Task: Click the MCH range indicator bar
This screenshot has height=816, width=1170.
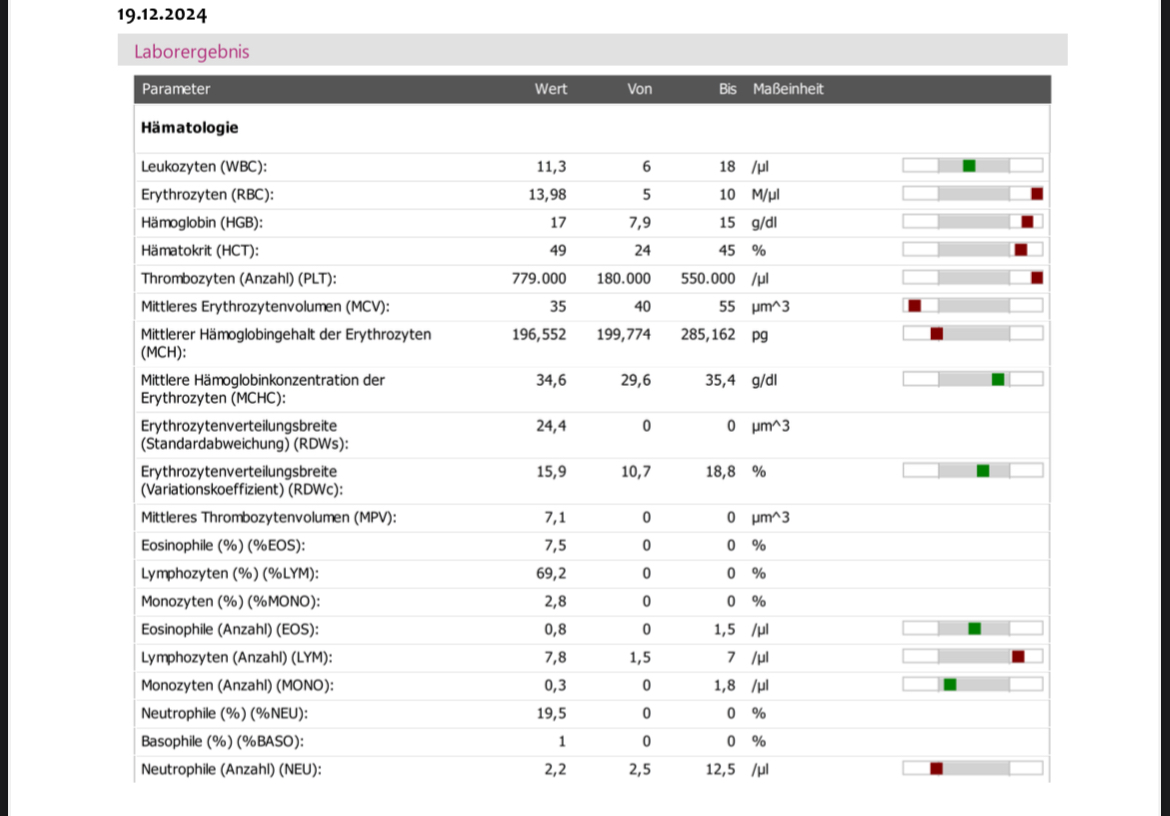Action: (973, 333)
